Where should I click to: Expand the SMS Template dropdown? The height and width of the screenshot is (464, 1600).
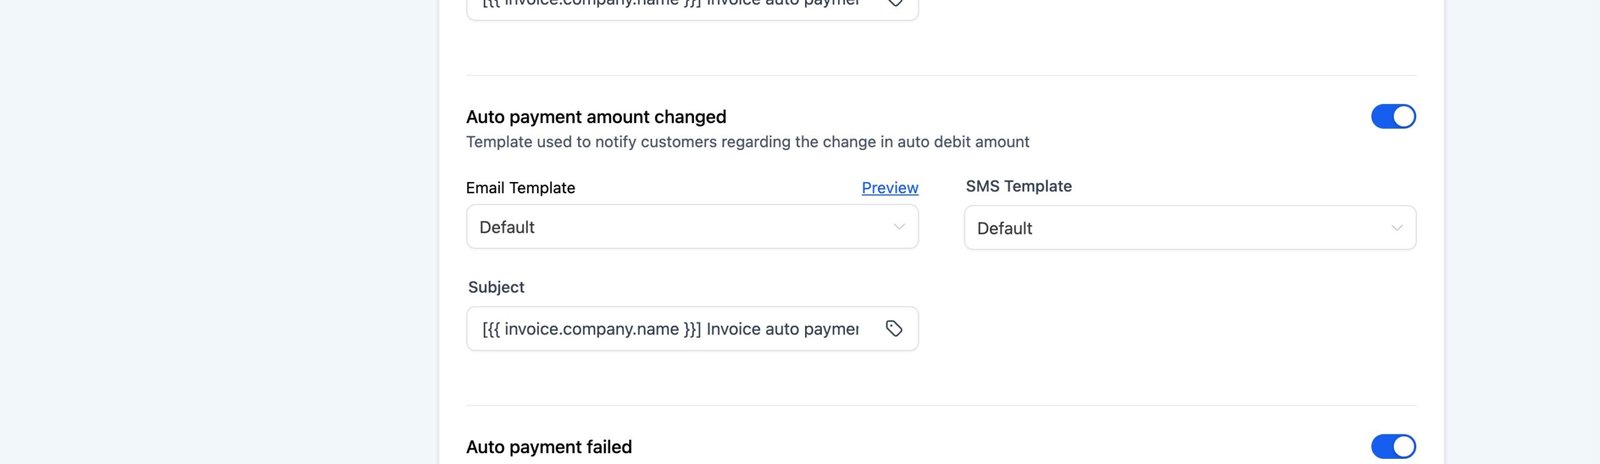point(1189,228)
